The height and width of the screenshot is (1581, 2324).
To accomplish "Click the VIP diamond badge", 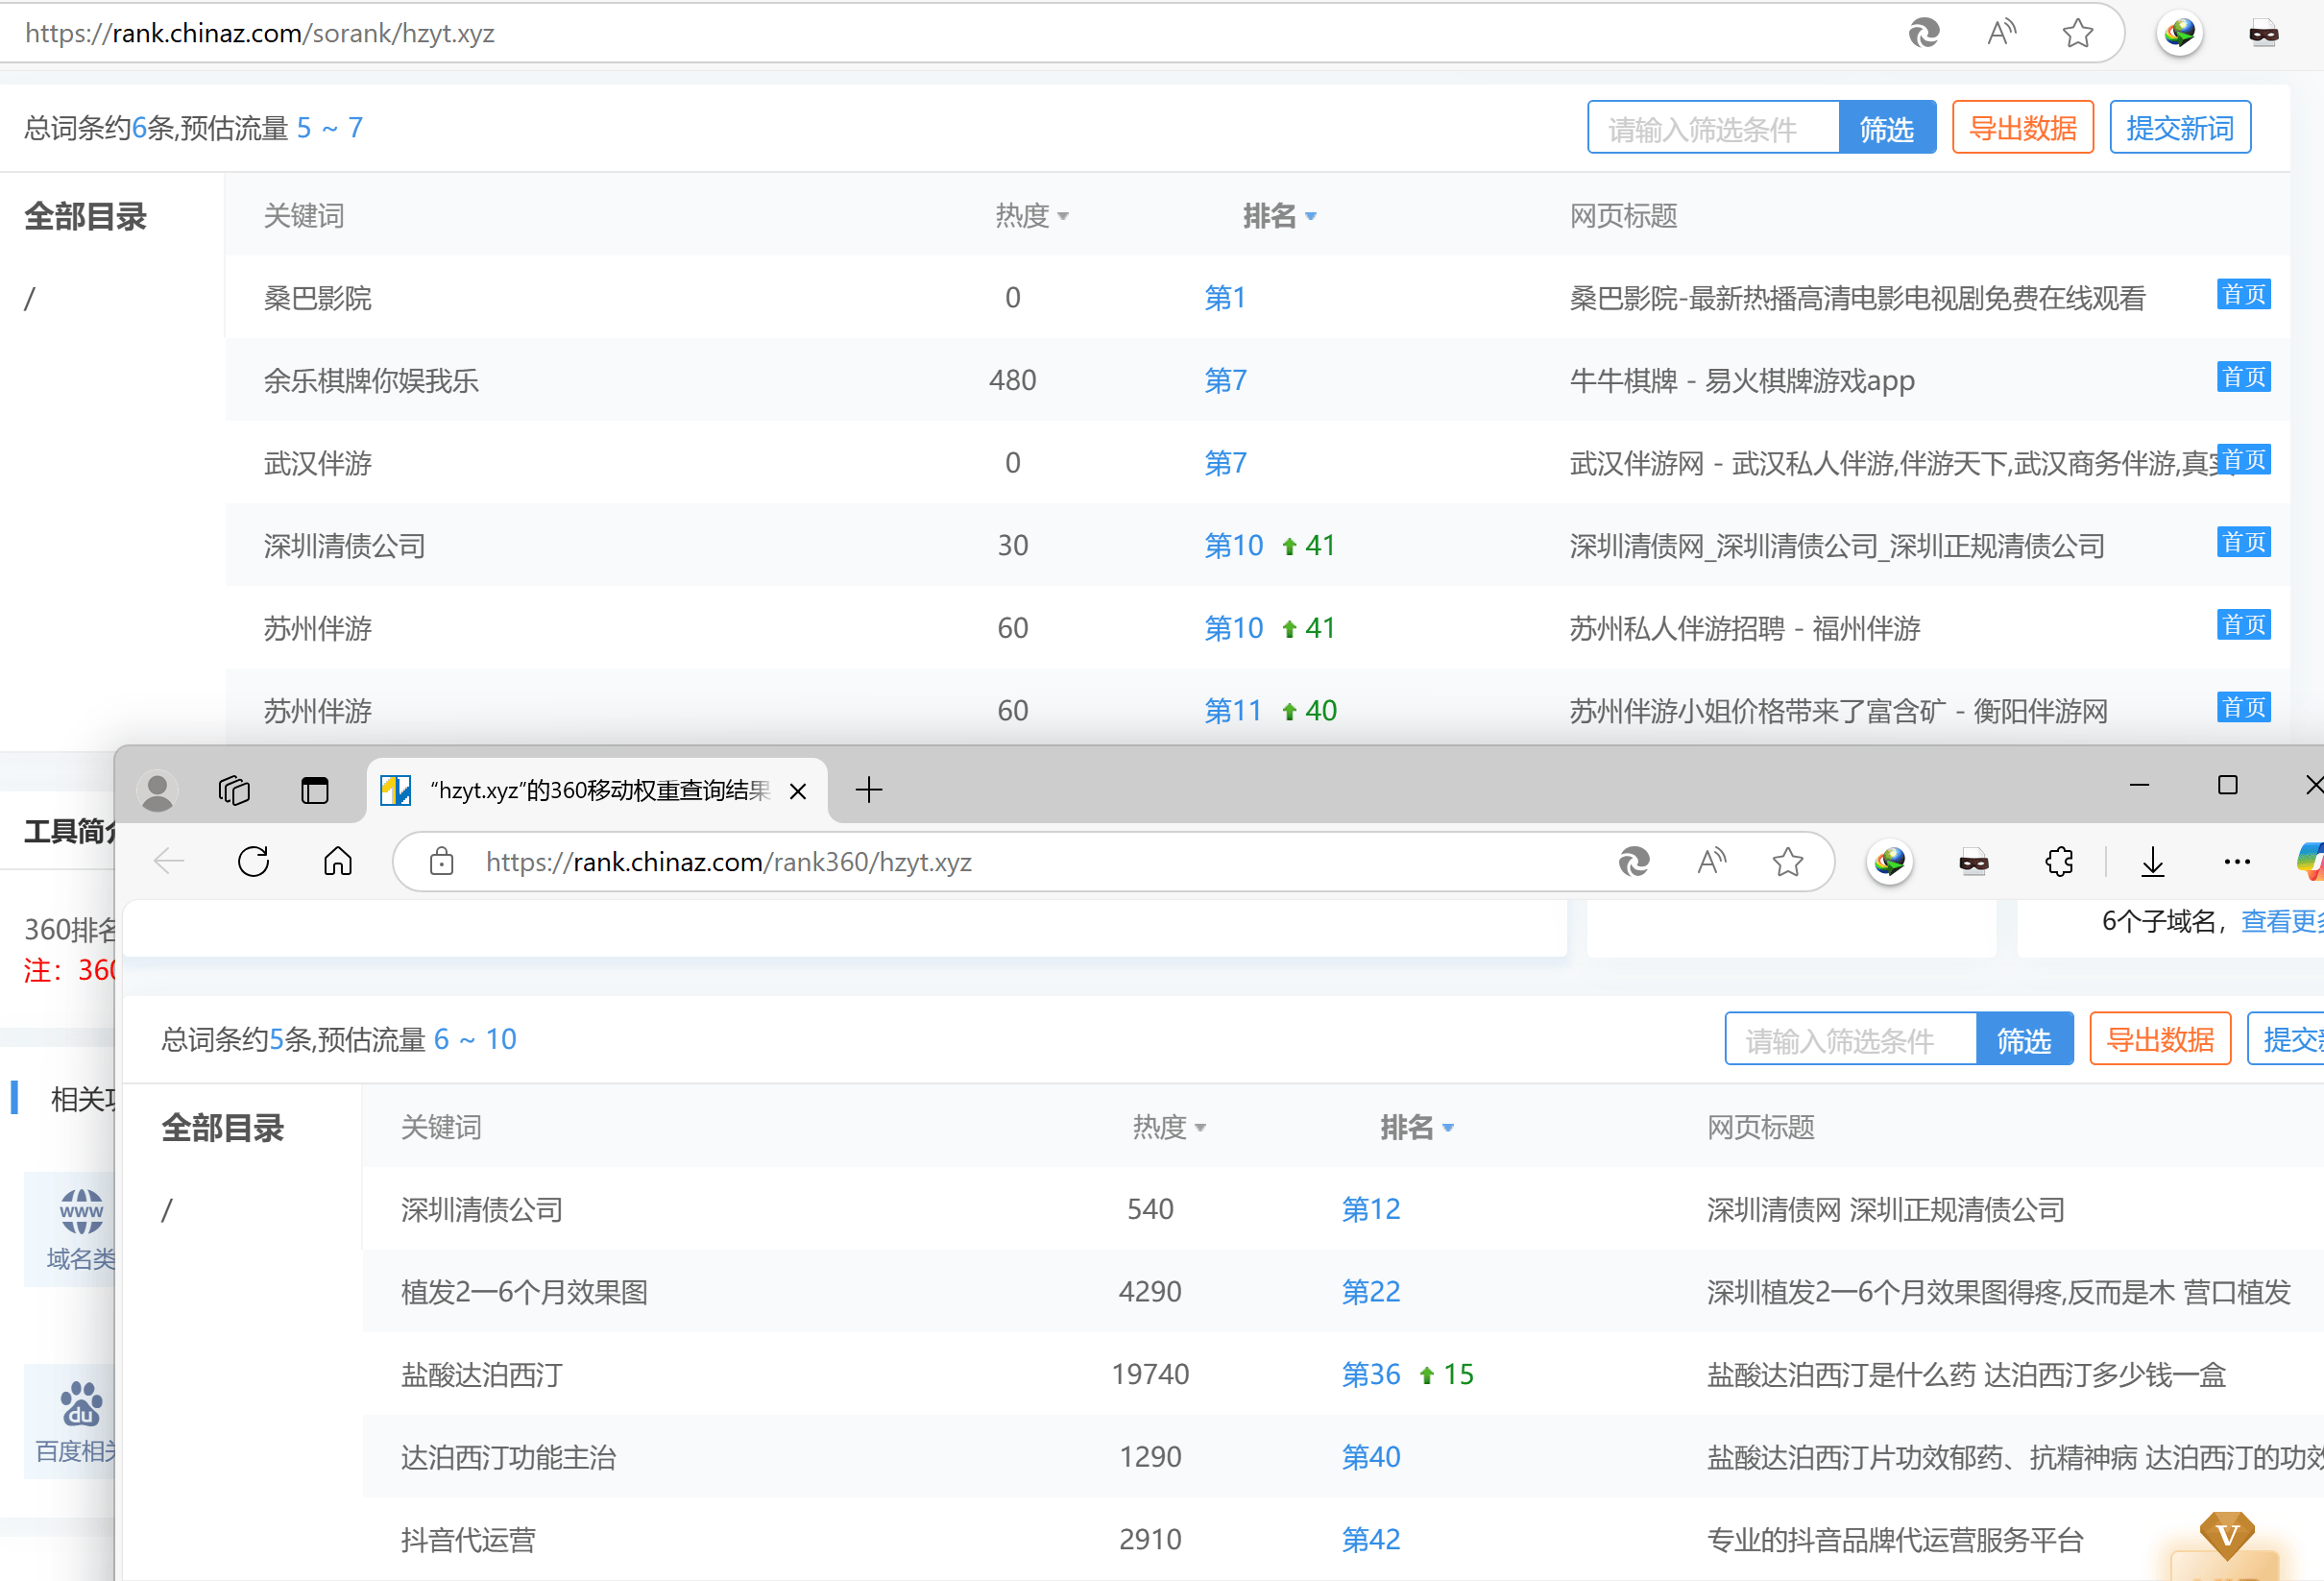I will [2227, 1535].
